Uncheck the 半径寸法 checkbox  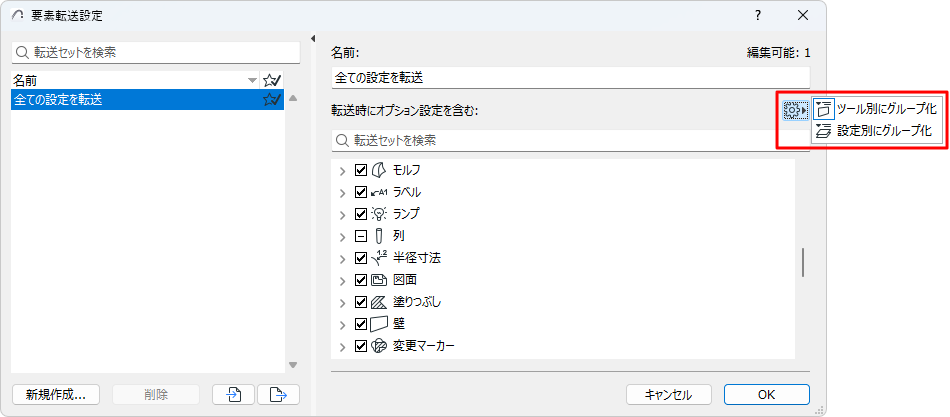click(x=360, y=258)
